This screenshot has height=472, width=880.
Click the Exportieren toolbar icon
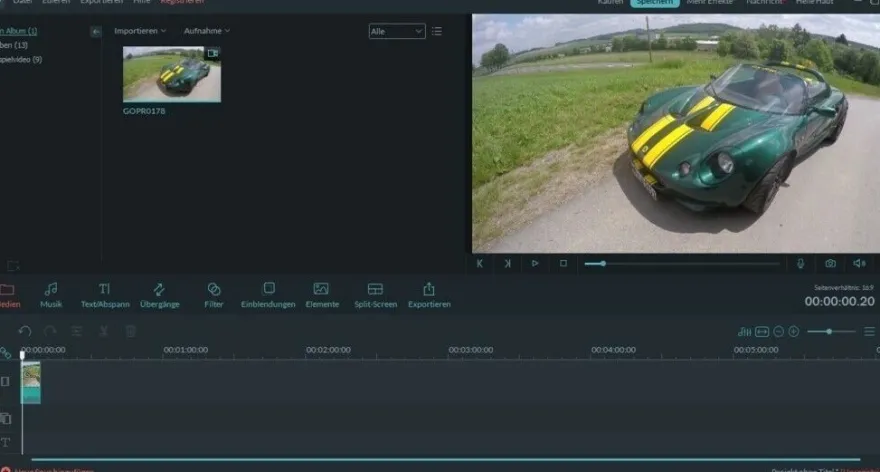[x=429, y=295]
